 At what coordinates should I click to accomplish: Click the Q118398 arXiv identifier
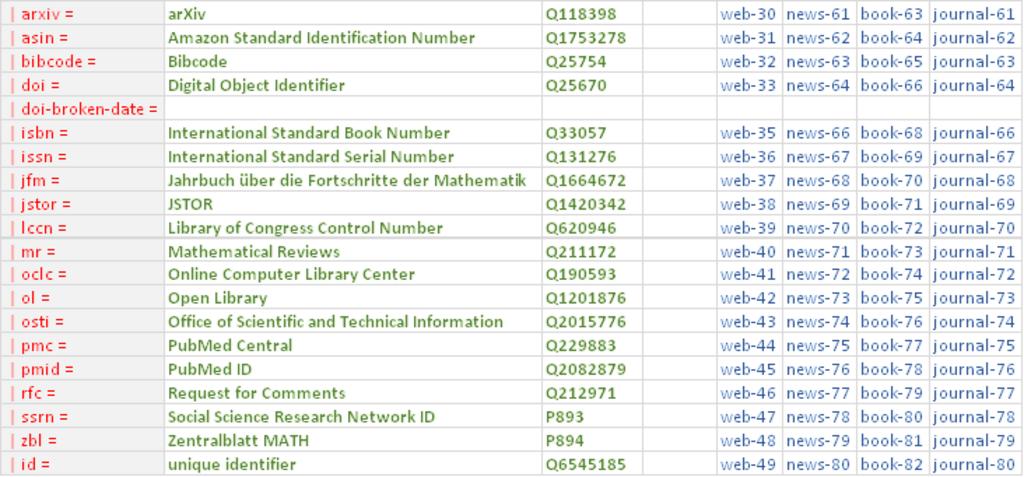point(581,14)
